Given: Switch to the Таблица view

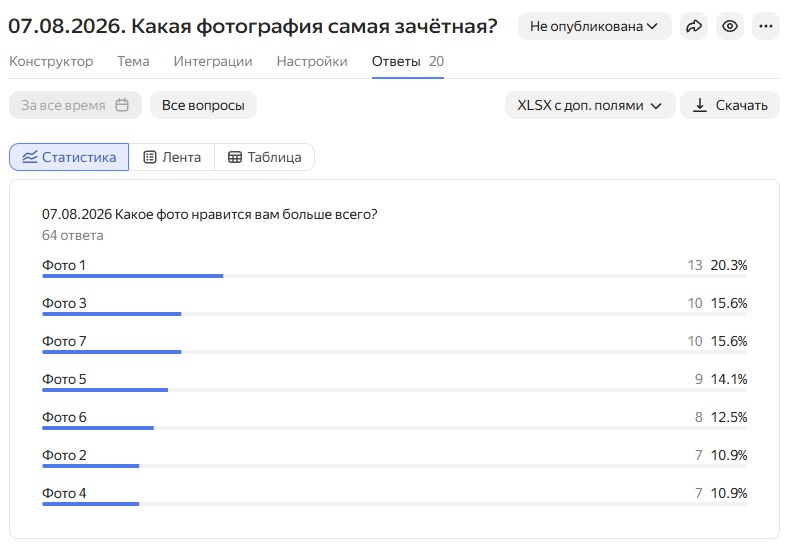Looking at the screenshot, I should [265, 157].
